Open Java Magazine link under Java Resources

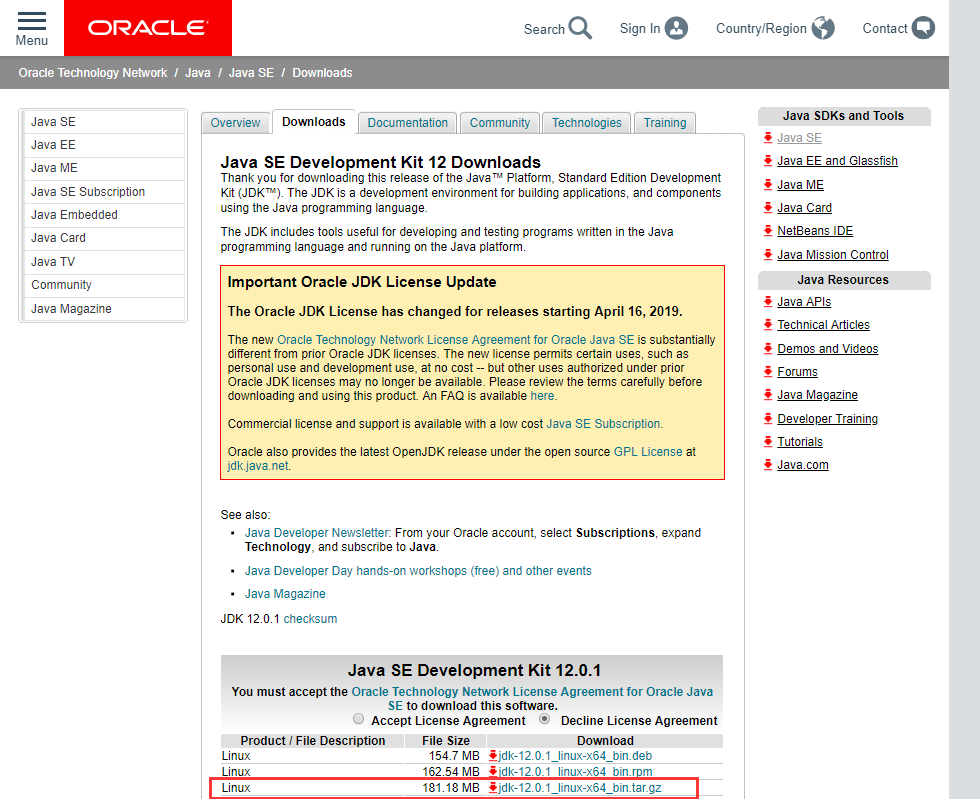pyautogui.click(x=818, y=394)
